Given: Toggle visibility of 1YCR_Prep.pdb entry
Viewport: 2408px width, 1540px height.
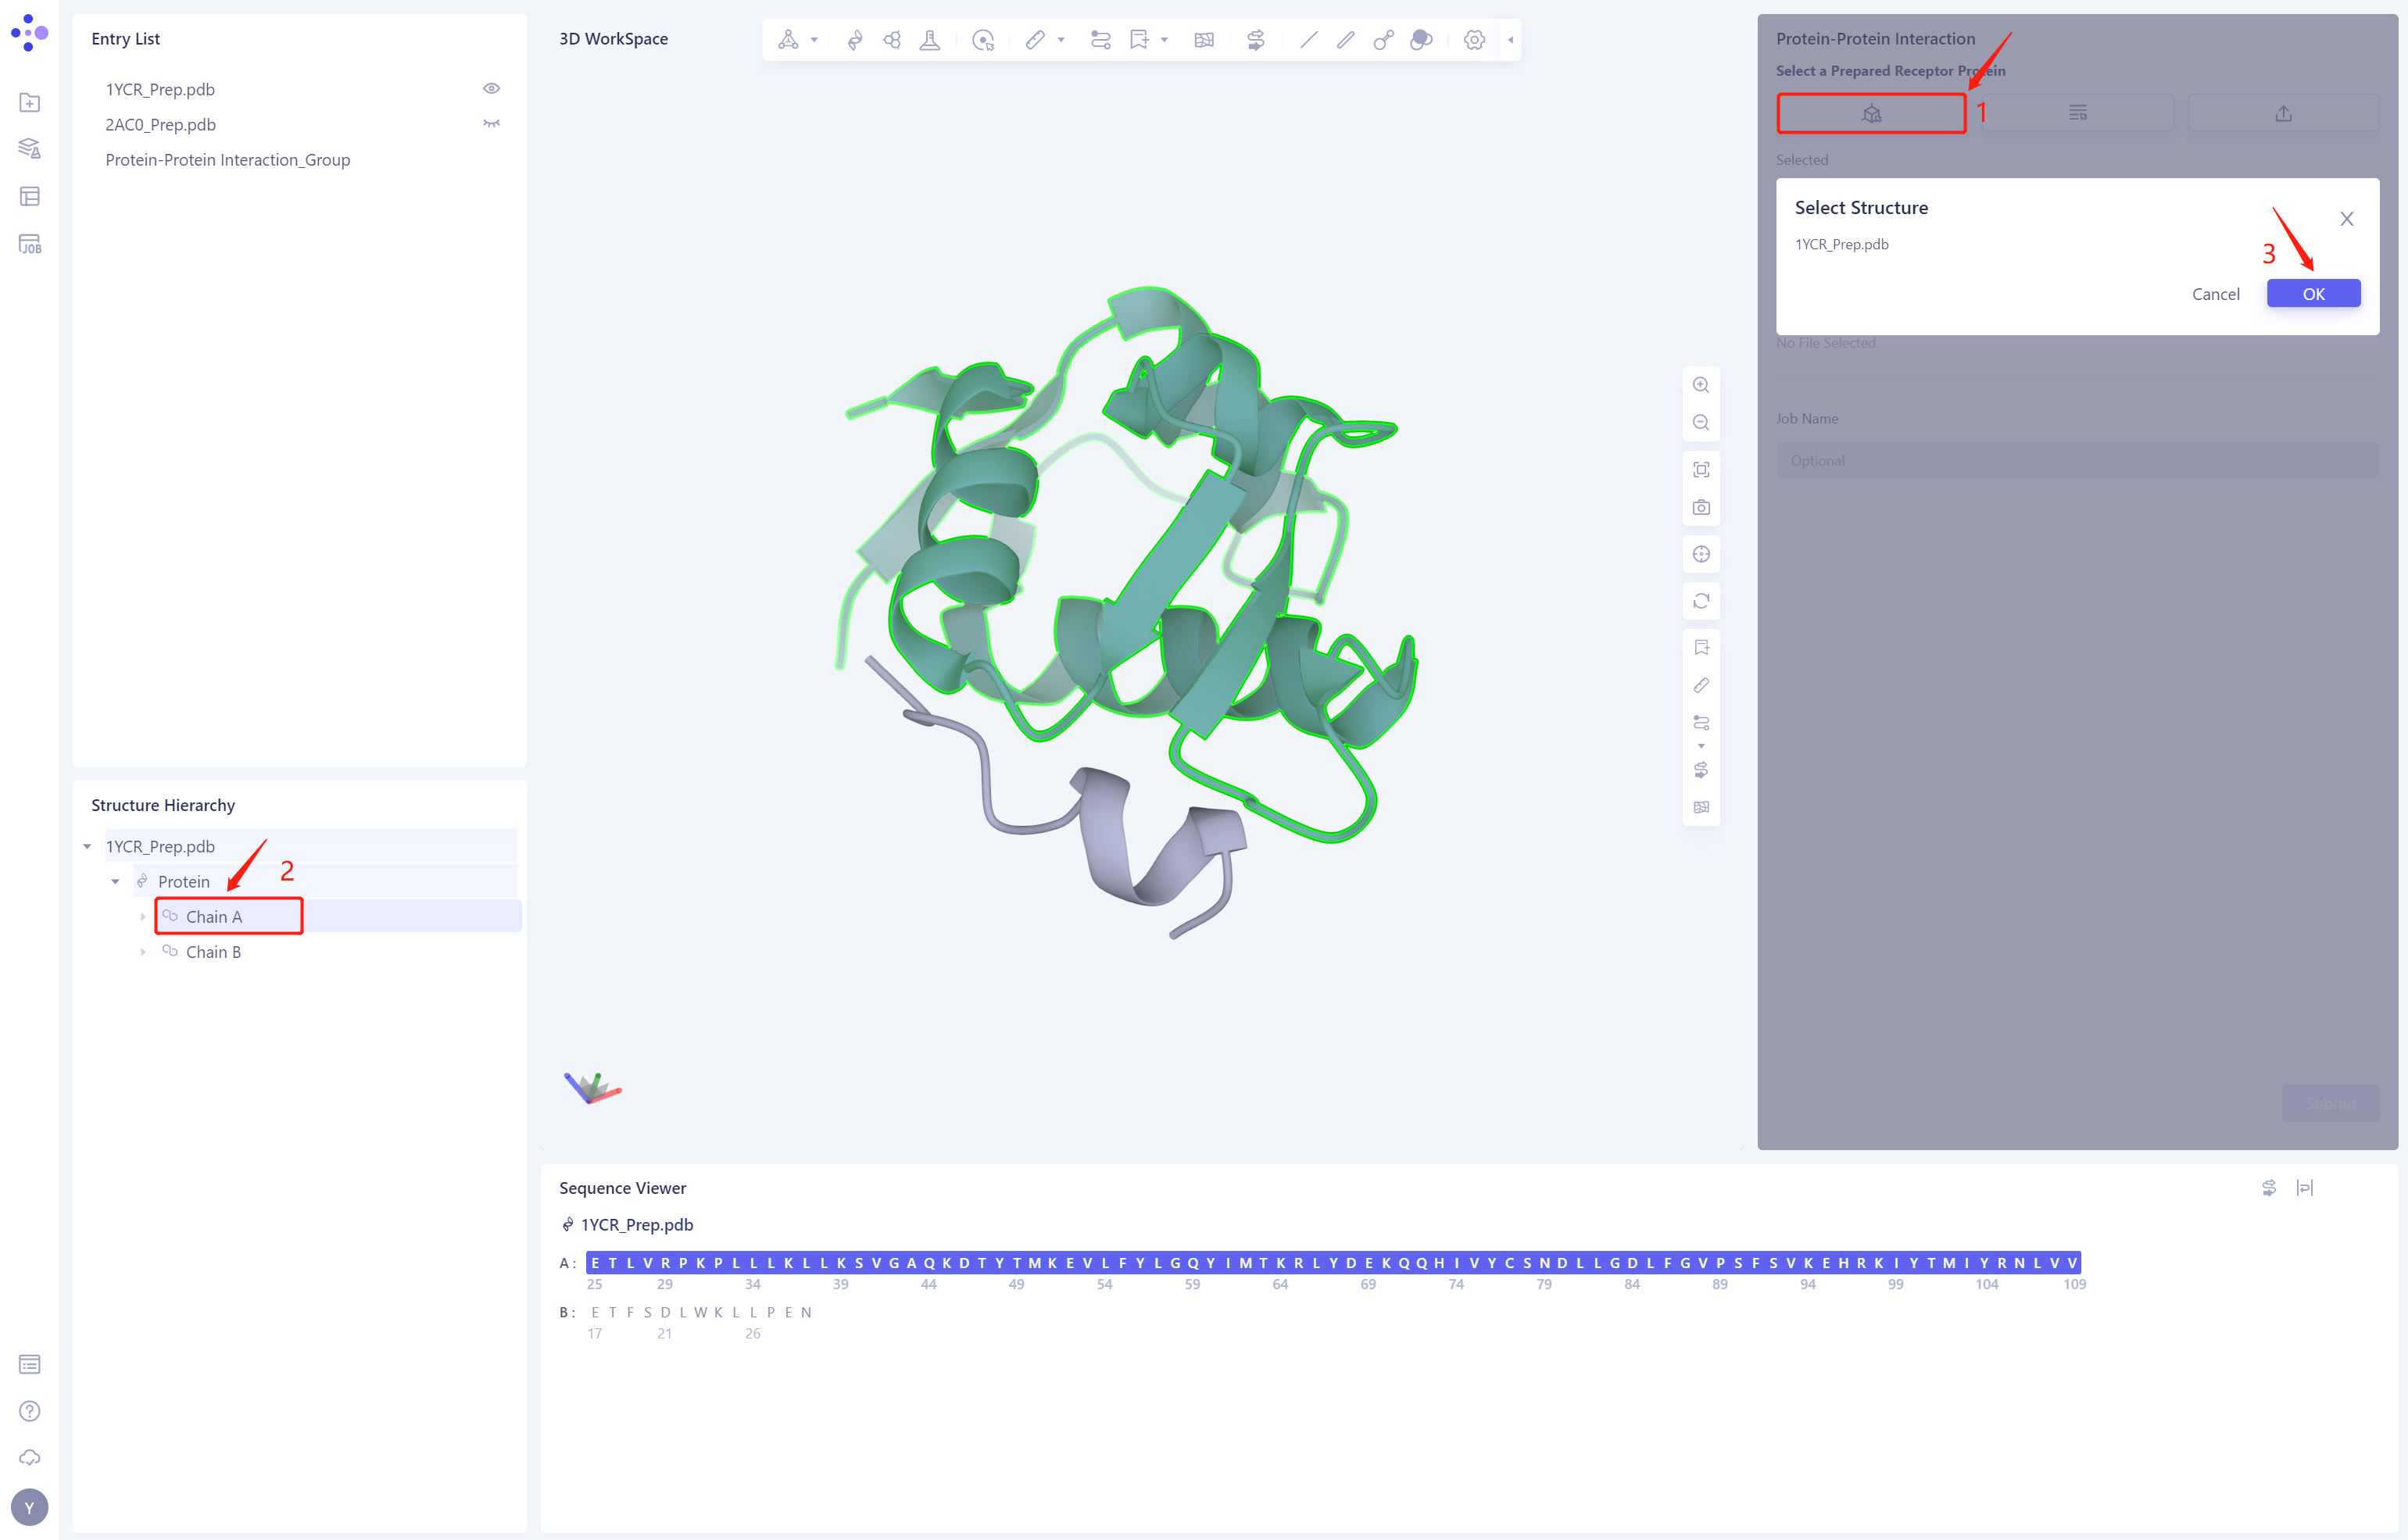Looking at the screenshot, I should point(491,88).
